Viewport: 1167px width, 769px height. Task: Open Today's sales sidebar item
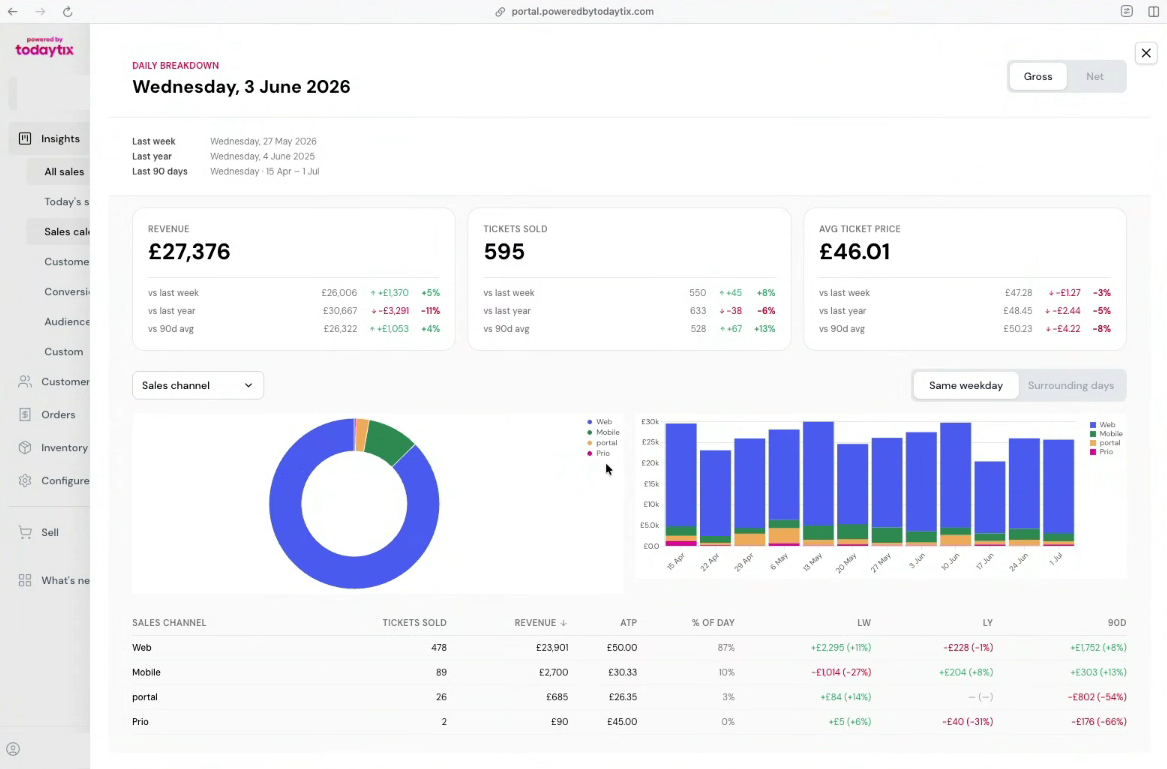pyautogui.click(x=58, y=202)
